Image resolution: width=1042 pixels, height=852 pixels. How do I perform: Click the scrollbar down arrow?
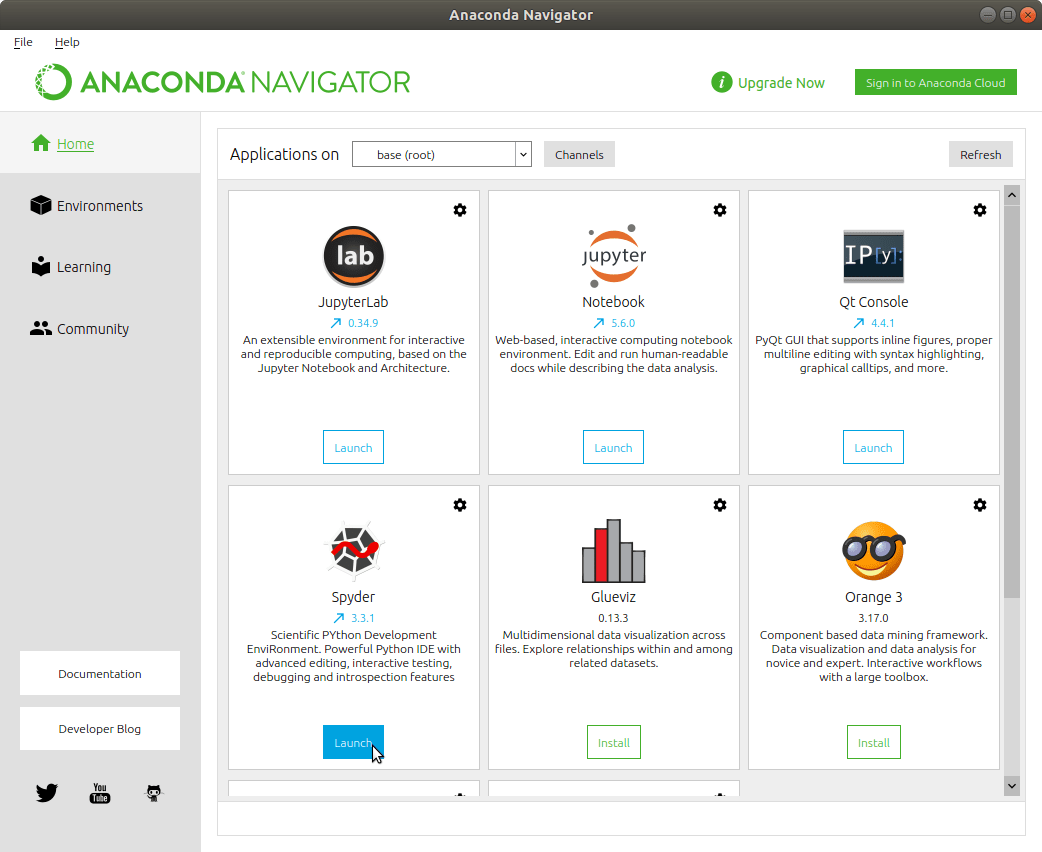[x=1012, y=786]
